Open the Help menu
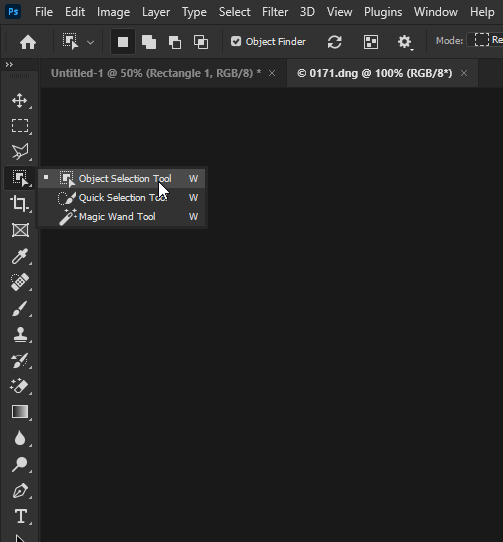 (482, 12)
